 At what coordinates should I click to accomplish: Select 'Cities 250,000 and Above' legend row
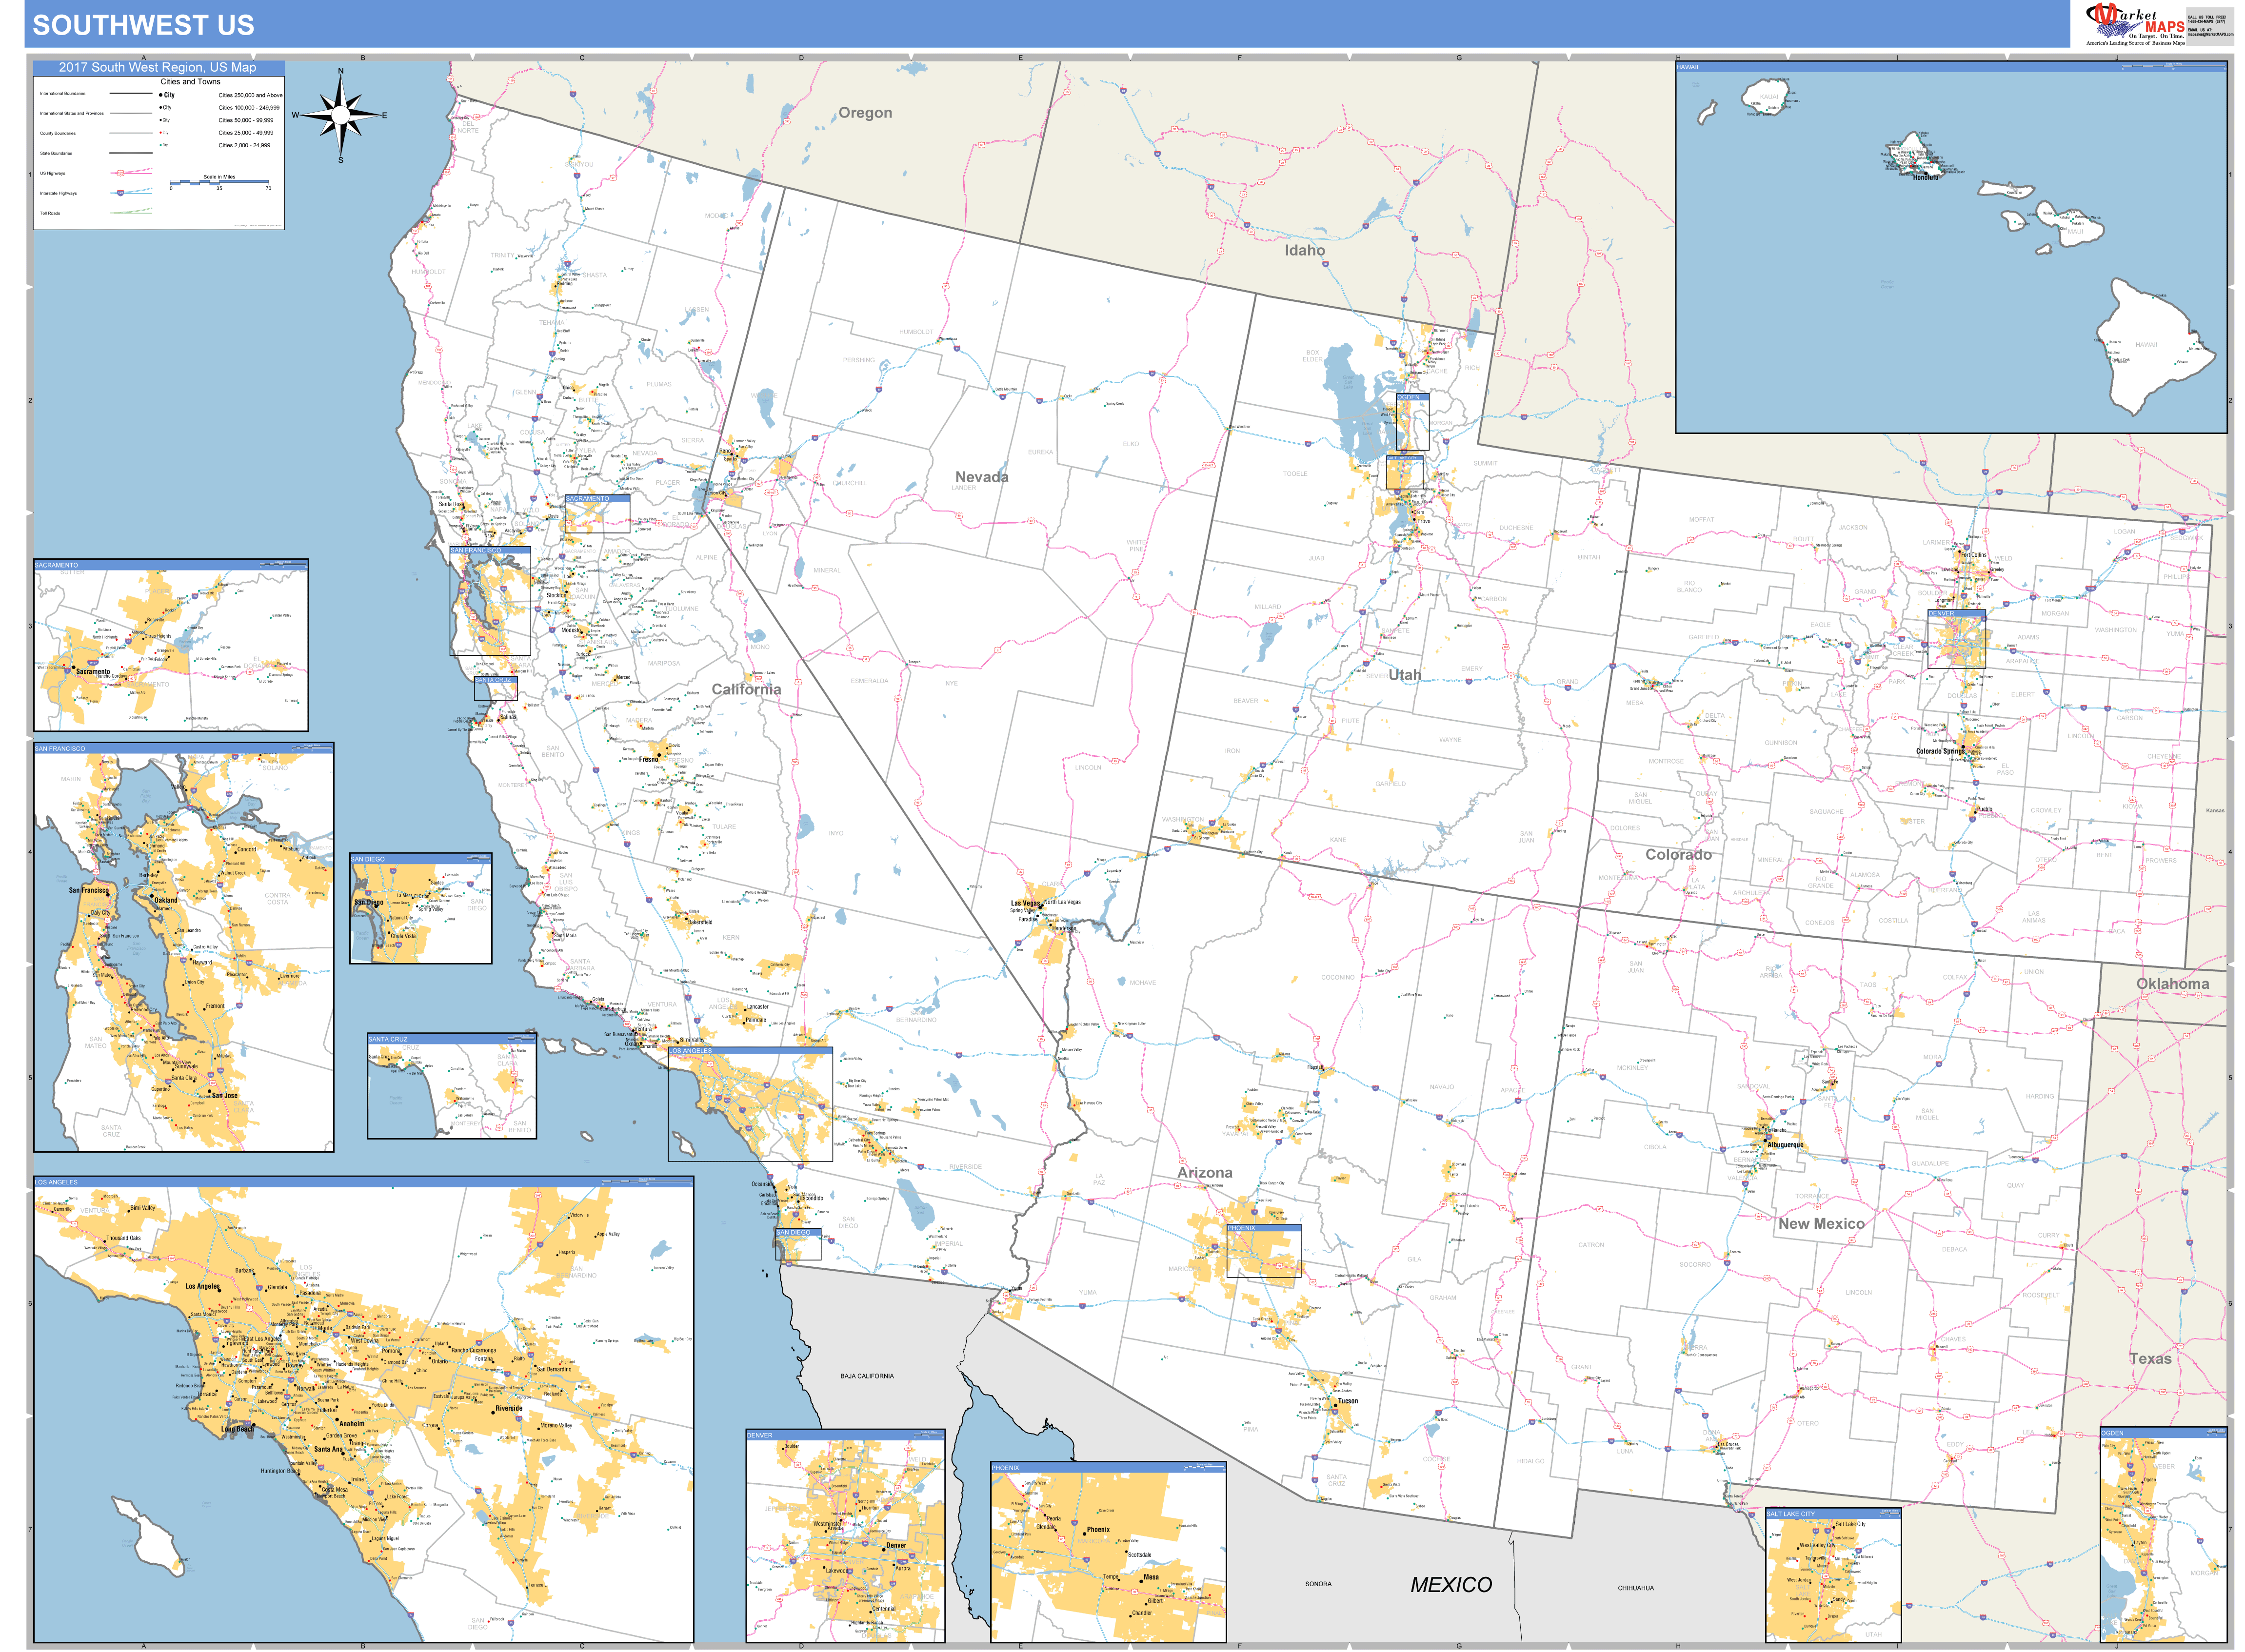[220, 95]
